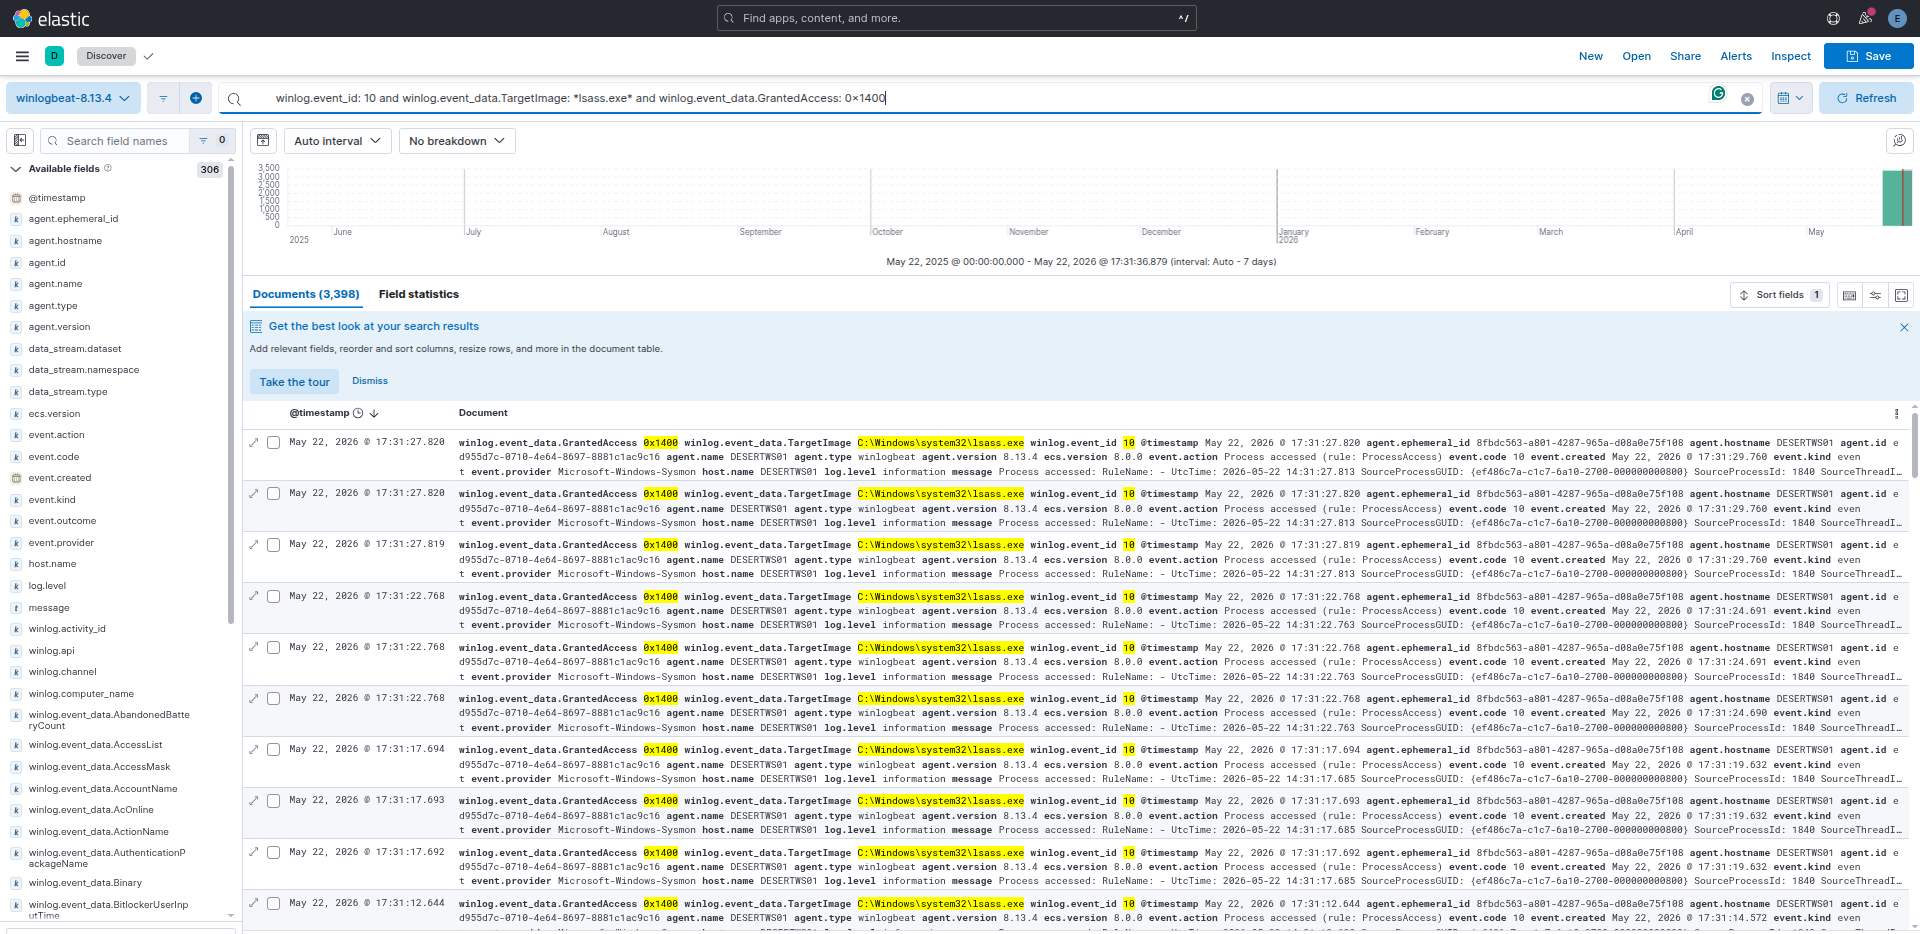Open the user avatar menu
The height and width of the screenshot is (934, 1920).
click(x=1897, y=18)
